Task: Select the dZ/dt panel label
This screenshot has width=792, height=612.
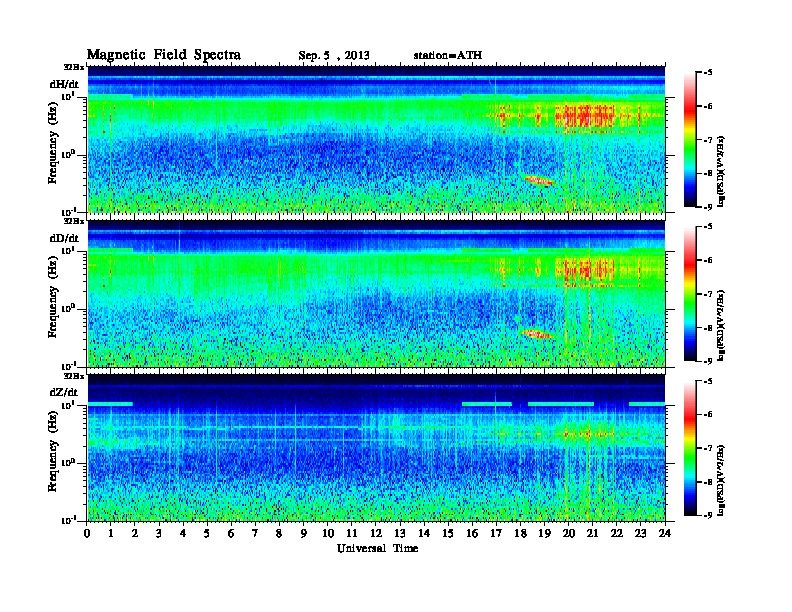Action: 64,392
